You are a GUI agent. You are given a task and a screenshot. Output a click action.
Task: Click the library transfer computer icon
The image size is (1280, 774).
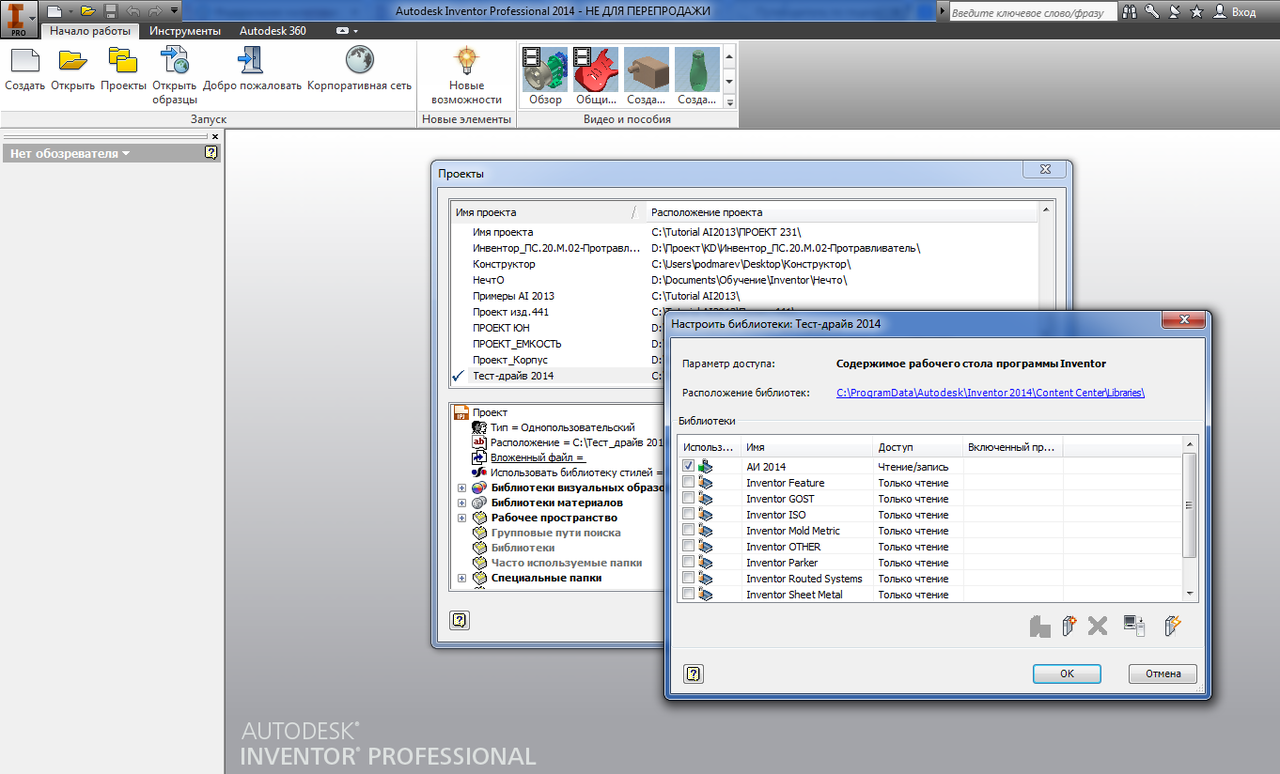(1134, 626)
